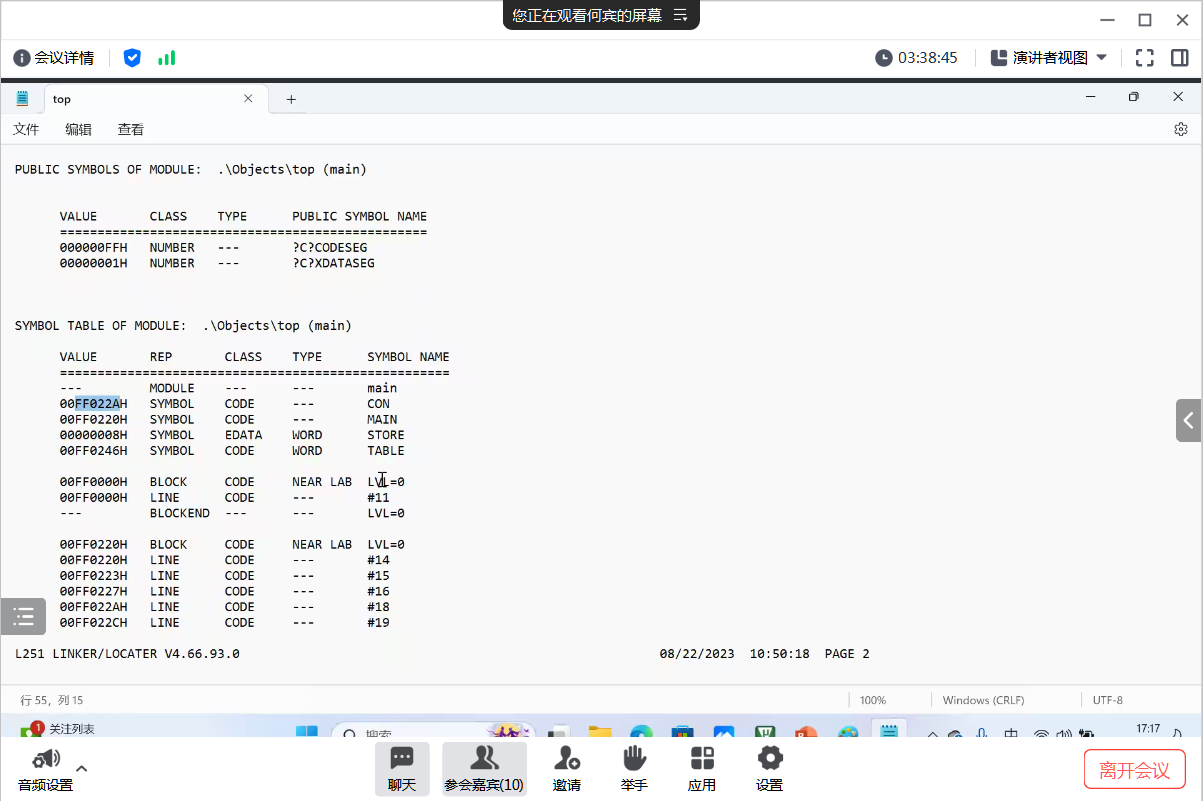
Task: Open the meeting settings button
Action: click(769, 768)
